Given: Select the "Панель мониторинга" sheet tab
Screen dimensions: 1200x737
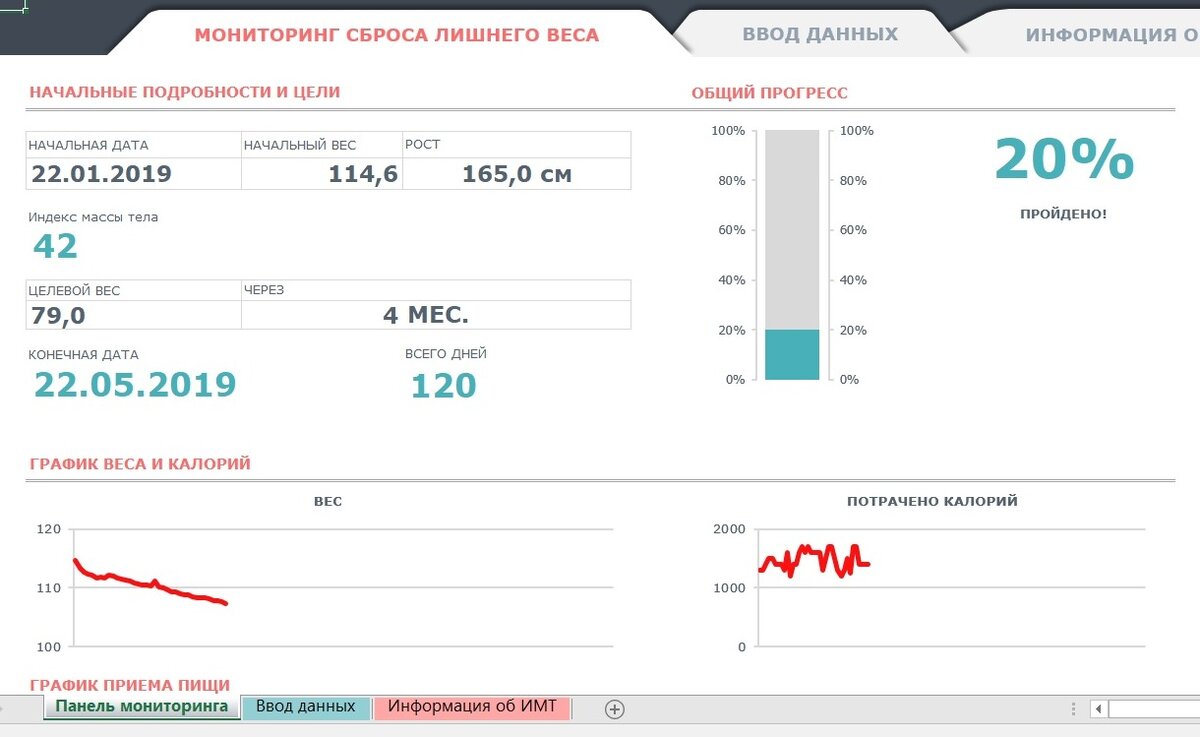Looking at the screenshot, I should click(x=138, y=706).
